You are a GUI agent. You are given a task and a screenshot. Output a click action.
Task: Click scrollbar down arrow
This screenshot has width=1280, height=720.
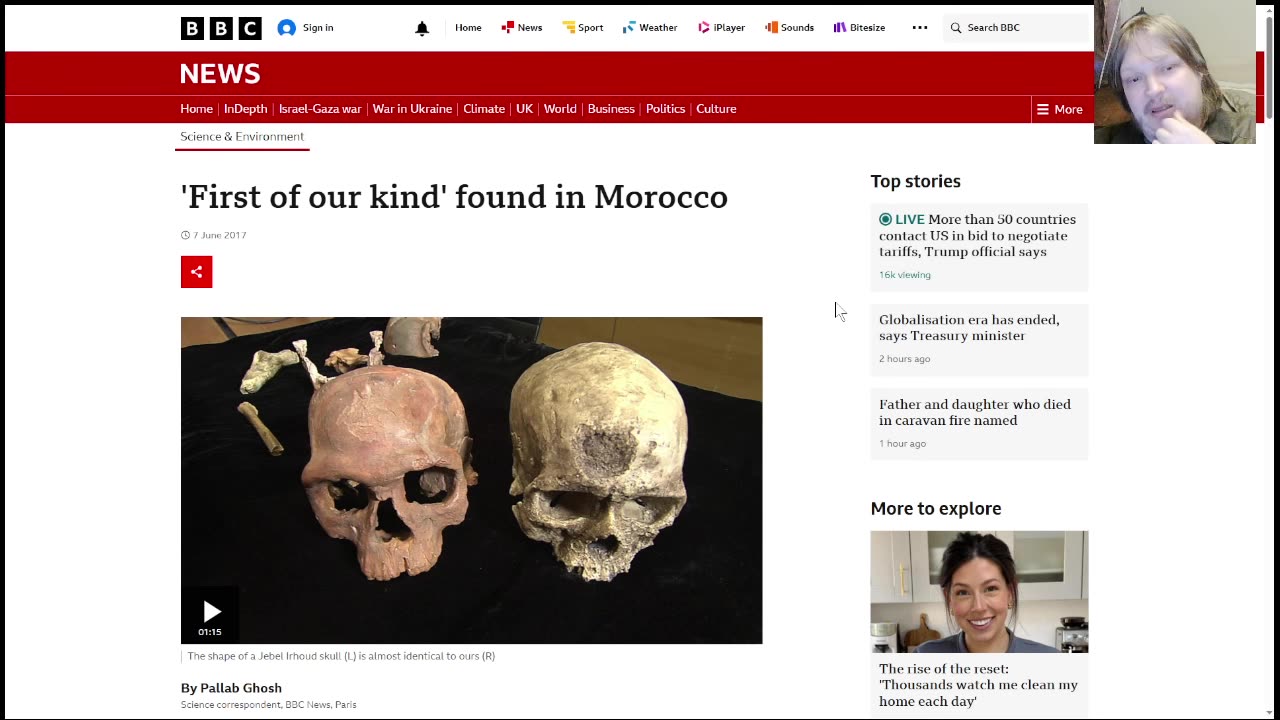[1270, 712]
